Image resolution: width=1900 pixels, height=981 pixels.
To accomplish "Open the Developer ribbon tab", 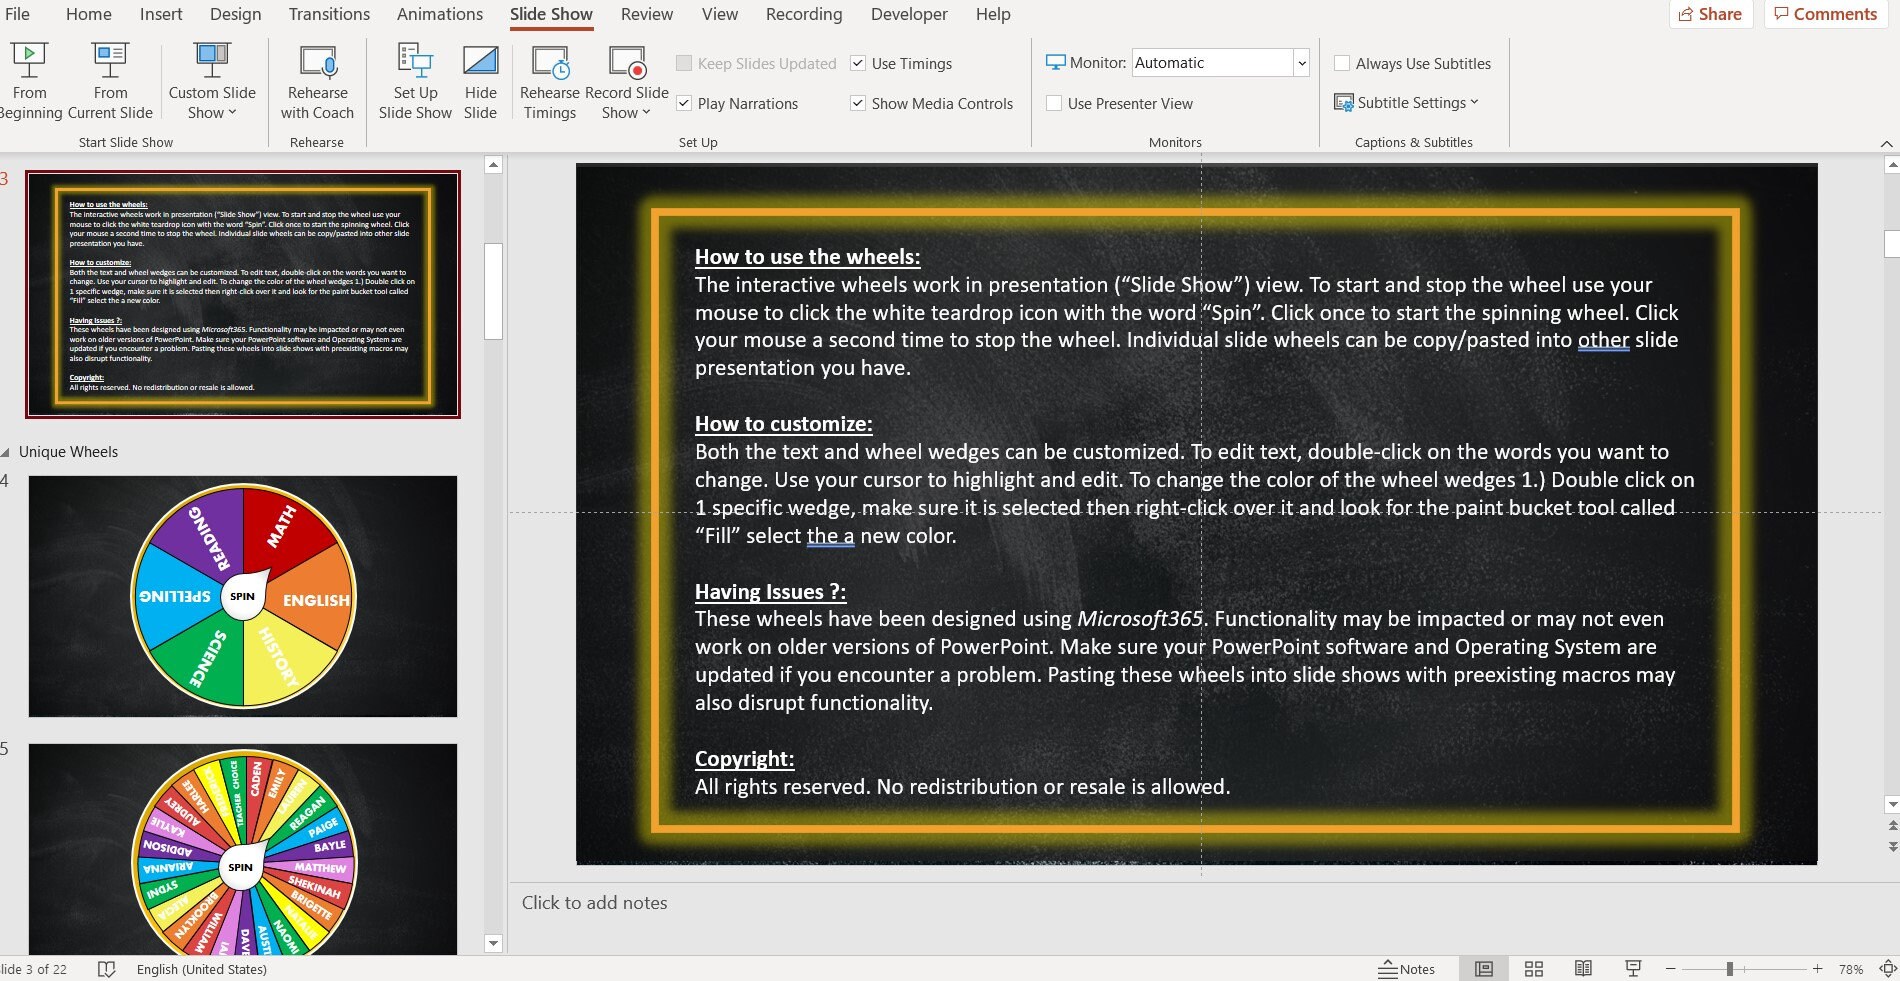I will click(x=908, y=14).
